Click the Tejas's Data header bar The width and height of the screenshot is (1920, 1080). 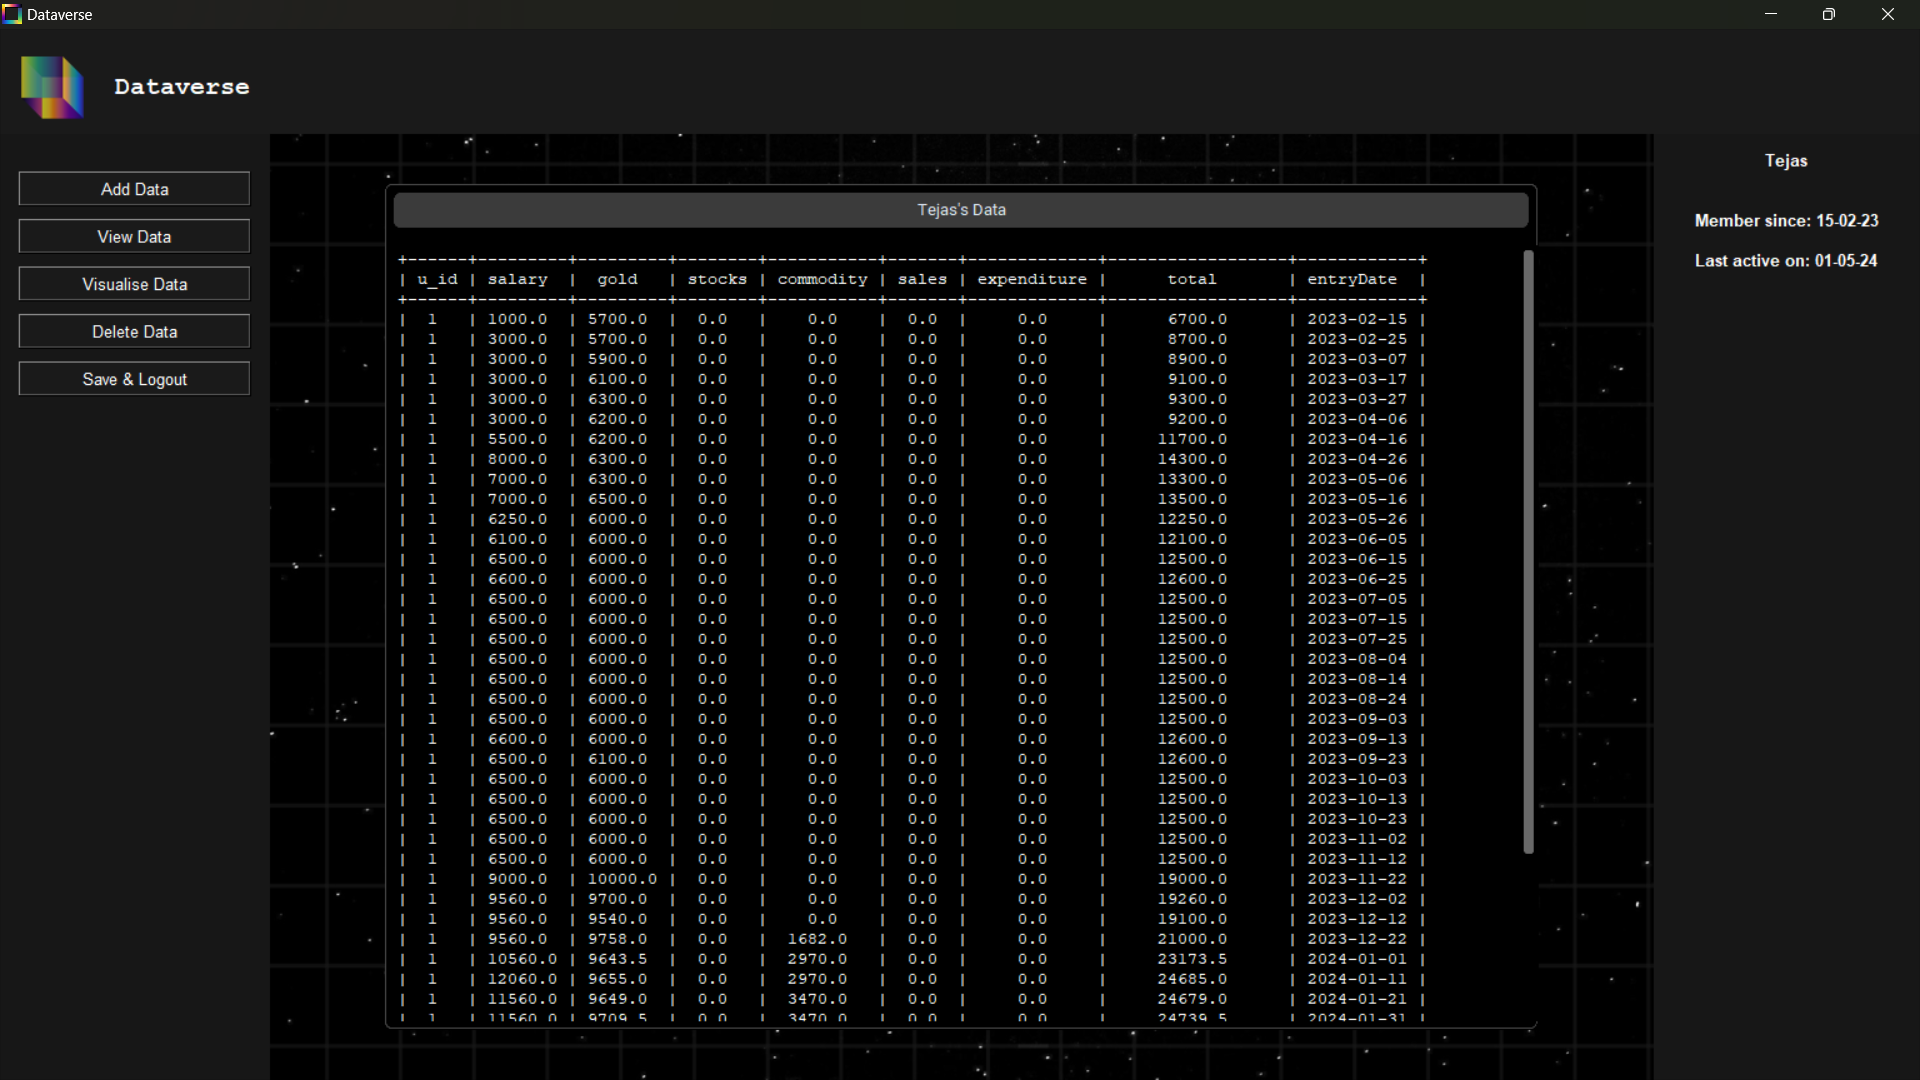tap(960, 210)
